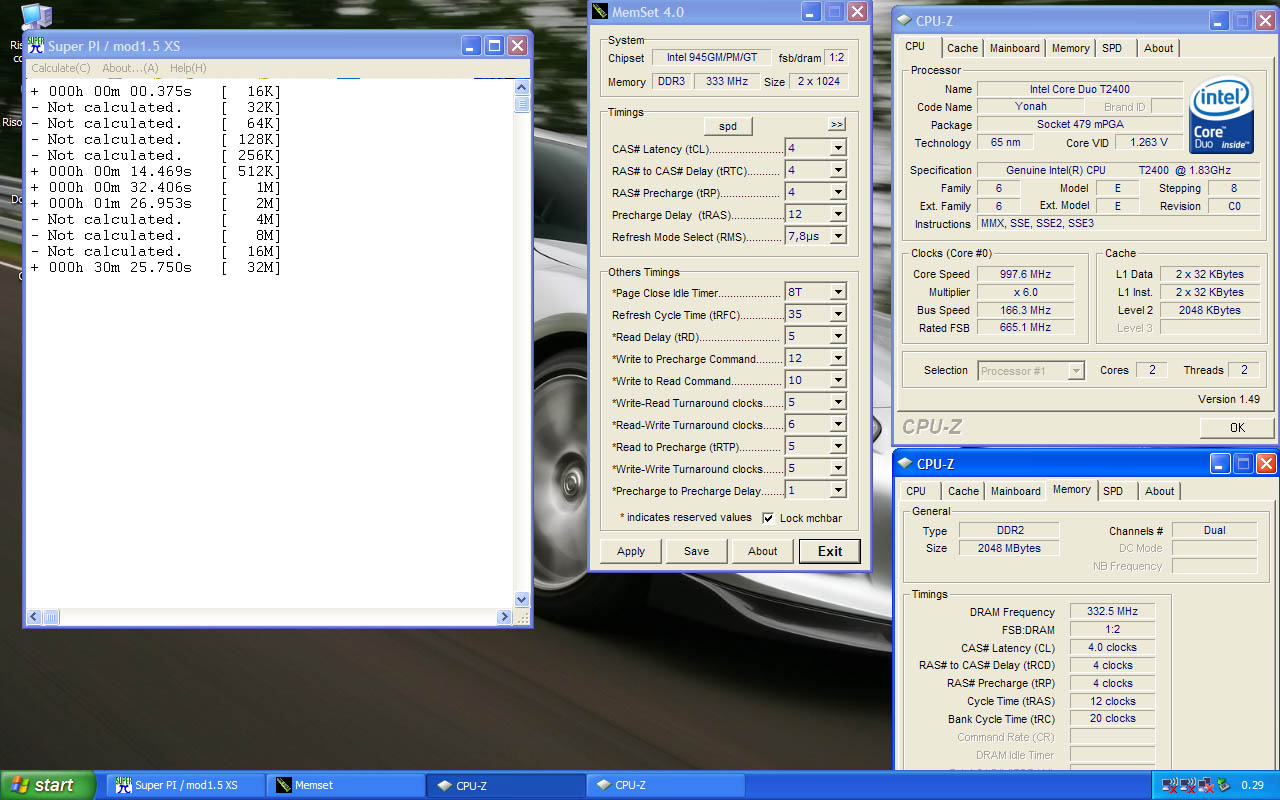Open Write-Write Turnaround clocks dropdown
1280x800 pixels.
tap(838, 468)
